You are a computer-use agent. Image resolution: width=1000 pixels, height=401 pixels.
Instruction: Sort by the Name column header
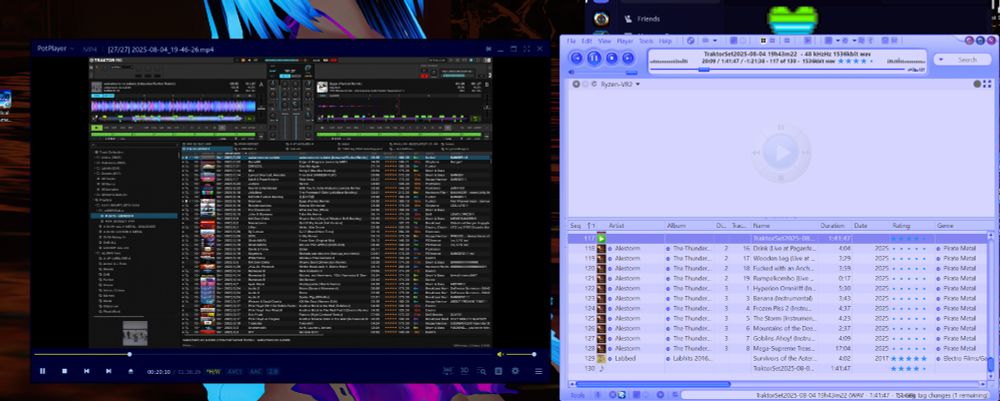761,226
